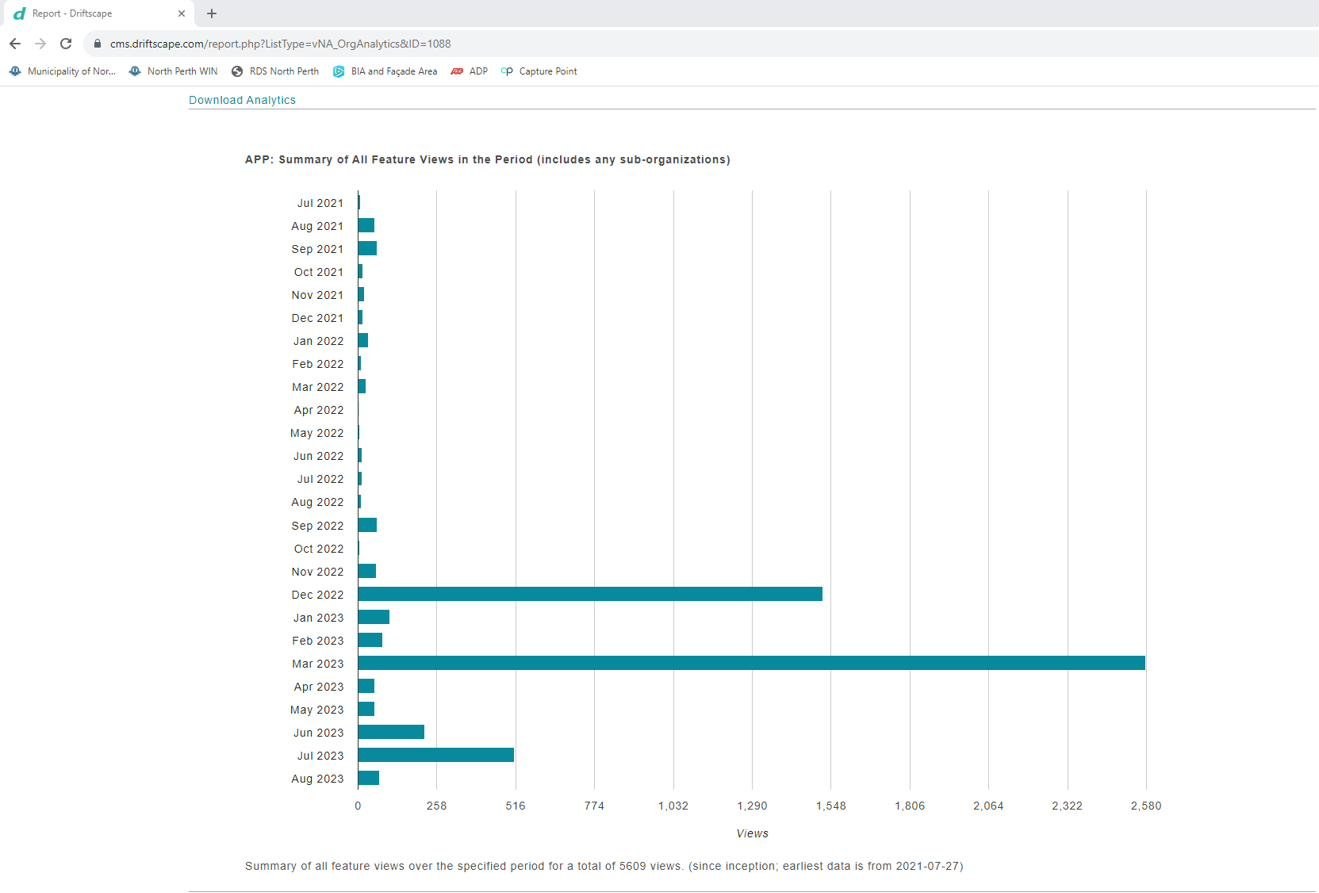
Task: Click the Feb 2023 bar in chart
Action: (x=370, y=640)
